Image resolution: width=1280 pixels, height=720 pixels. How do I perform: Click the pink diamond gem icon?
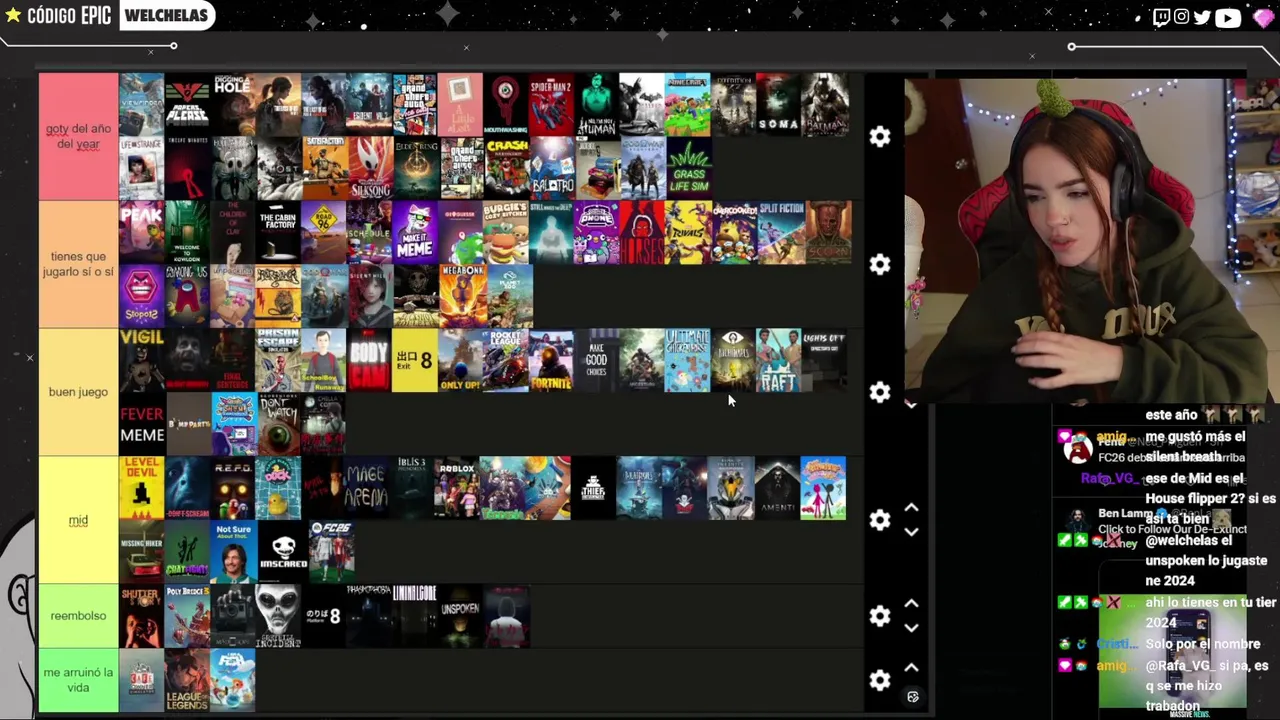click(1263, 17)
